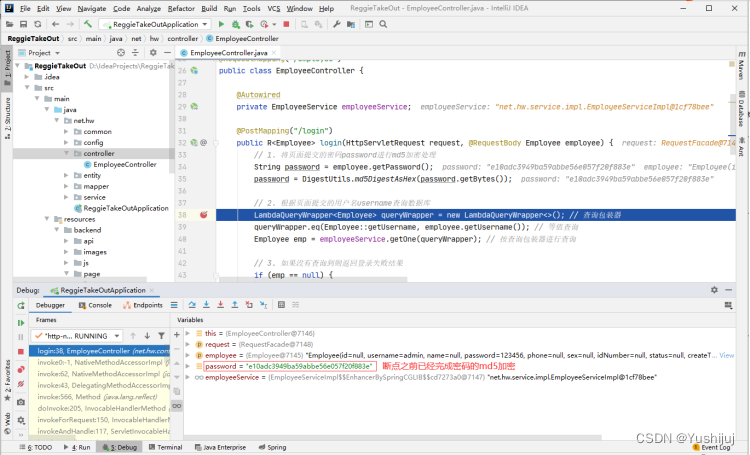Viewport: 750px width, 455px height.
Task: Toggle breakpoint on line 38
Action: [x=204, y=215]
